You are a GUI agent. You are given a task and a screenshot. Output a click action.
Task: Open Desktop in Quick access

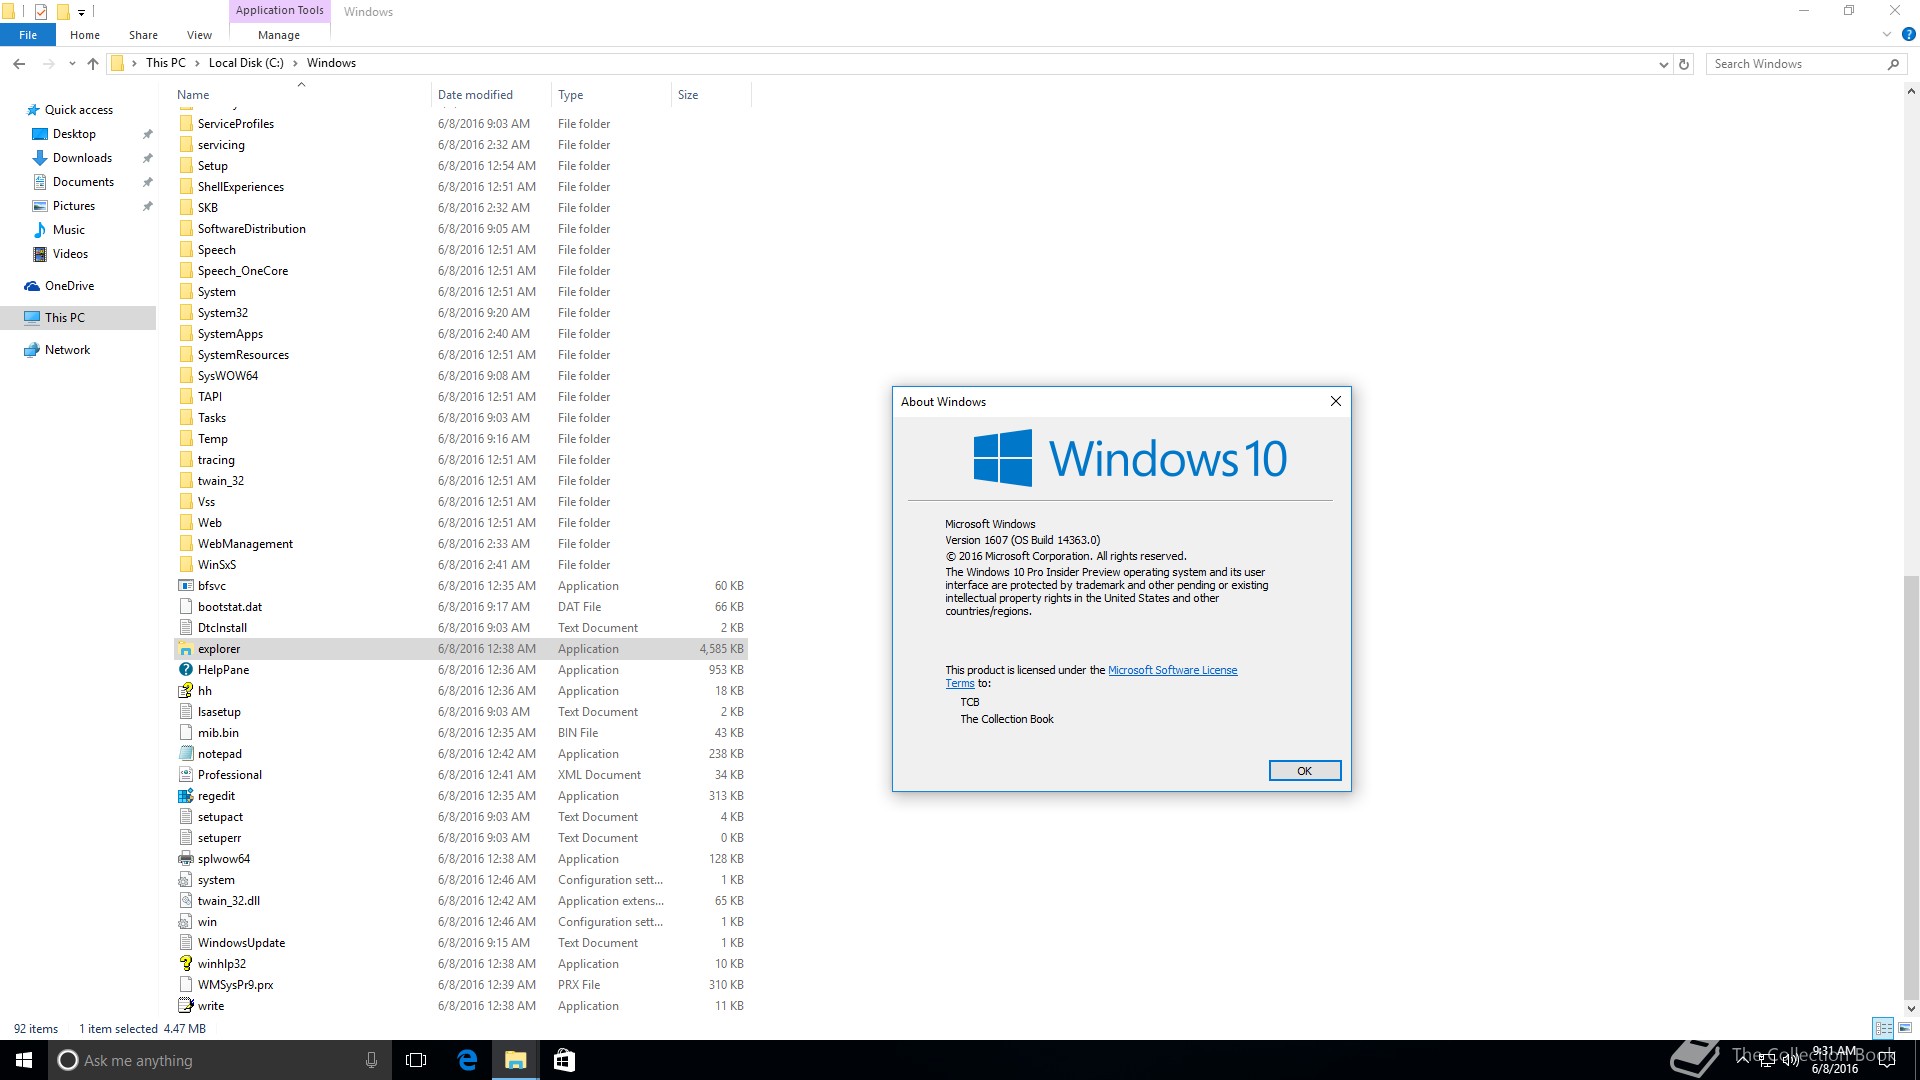pos(74,134)
